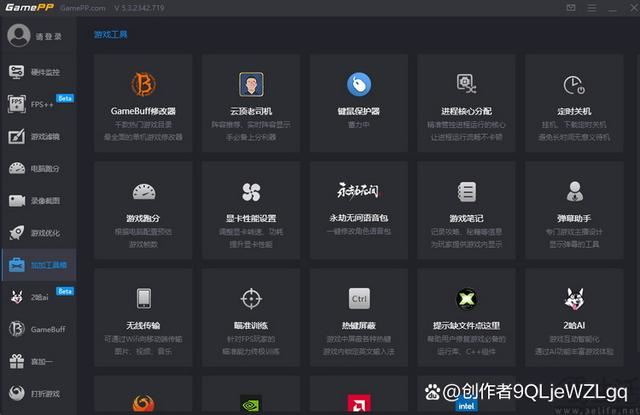Open 游戏跑分 speedometer tool
Viewport: 640px width, 415px height.
pos(144,191)
